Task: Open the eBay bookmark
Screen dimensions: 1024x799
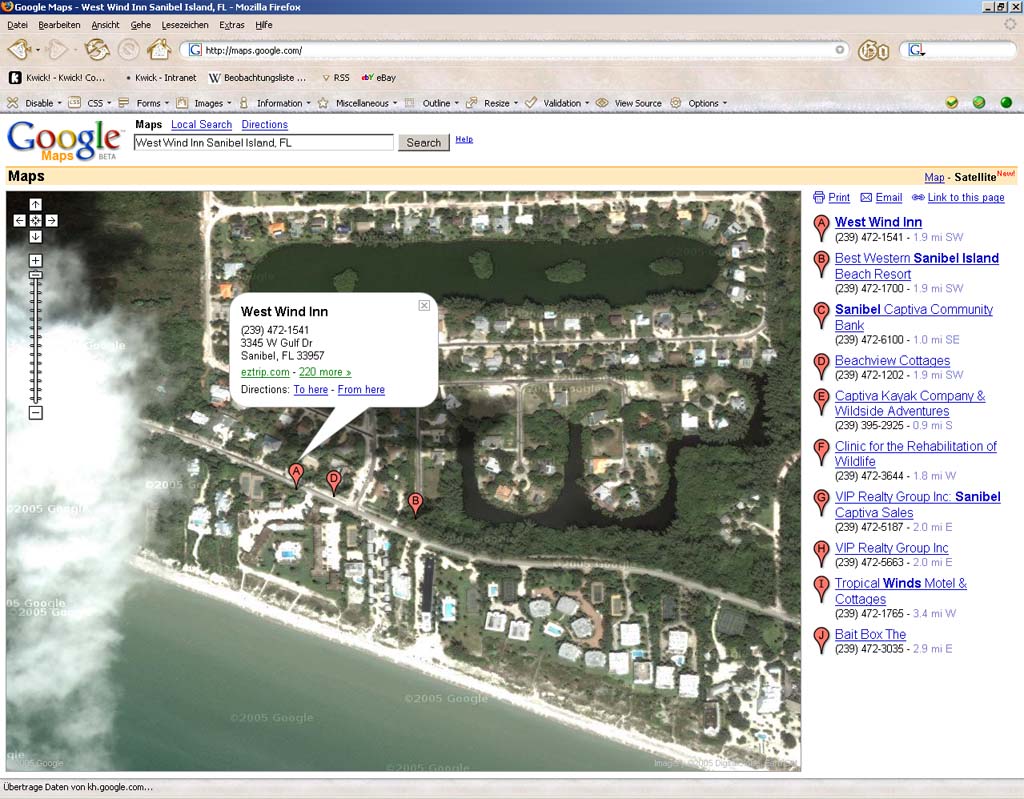Action: tap(379, 78)
